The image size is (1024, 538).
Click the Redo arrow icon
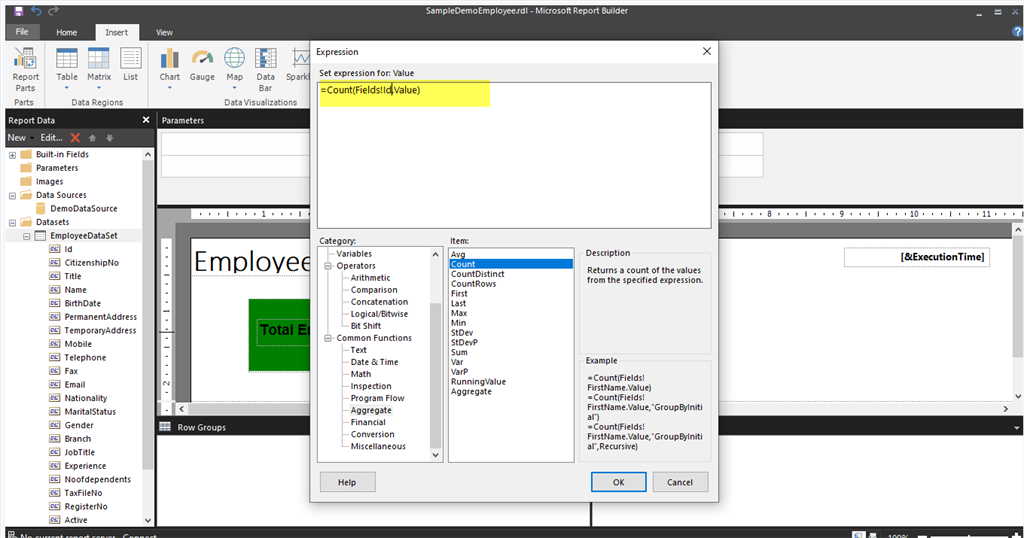54,11
